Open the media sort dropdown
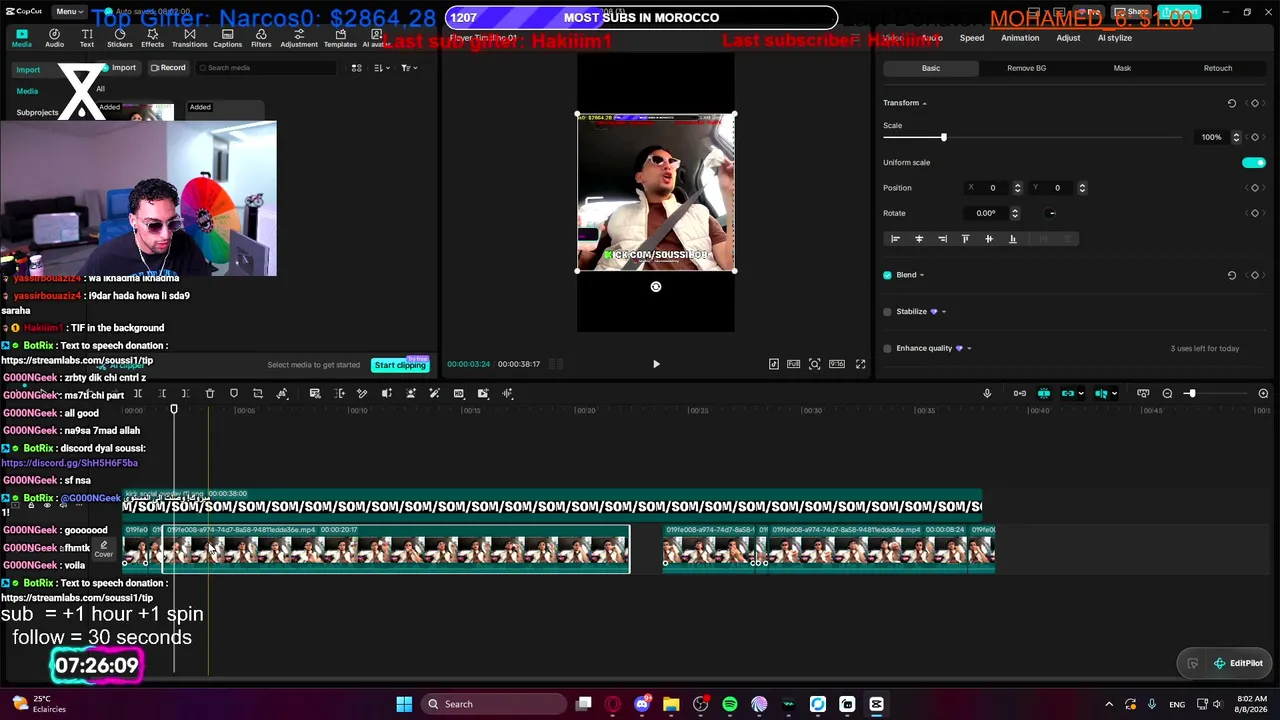The width and height of the screenshot is (1280, 720). point(382,68)
